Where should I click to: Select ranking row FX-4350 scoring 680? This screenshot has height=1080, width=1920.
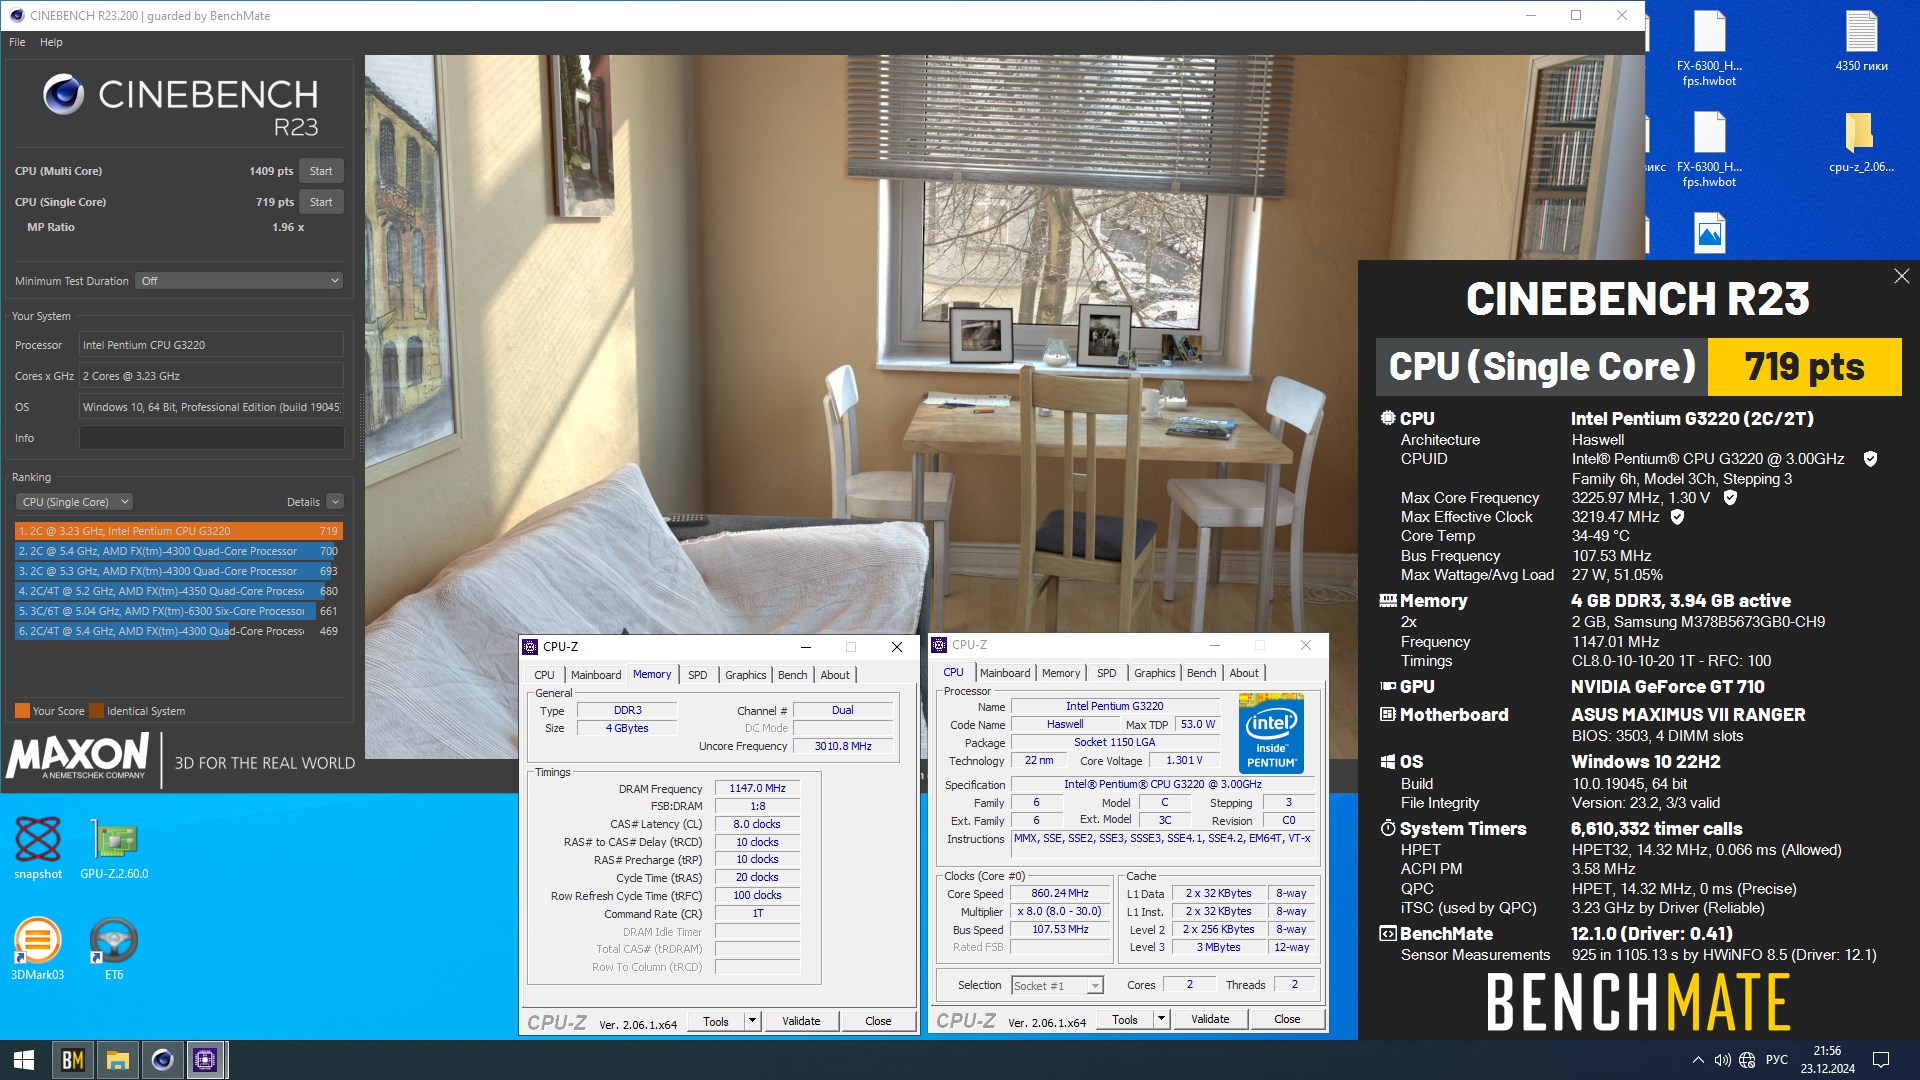[178, 591]
